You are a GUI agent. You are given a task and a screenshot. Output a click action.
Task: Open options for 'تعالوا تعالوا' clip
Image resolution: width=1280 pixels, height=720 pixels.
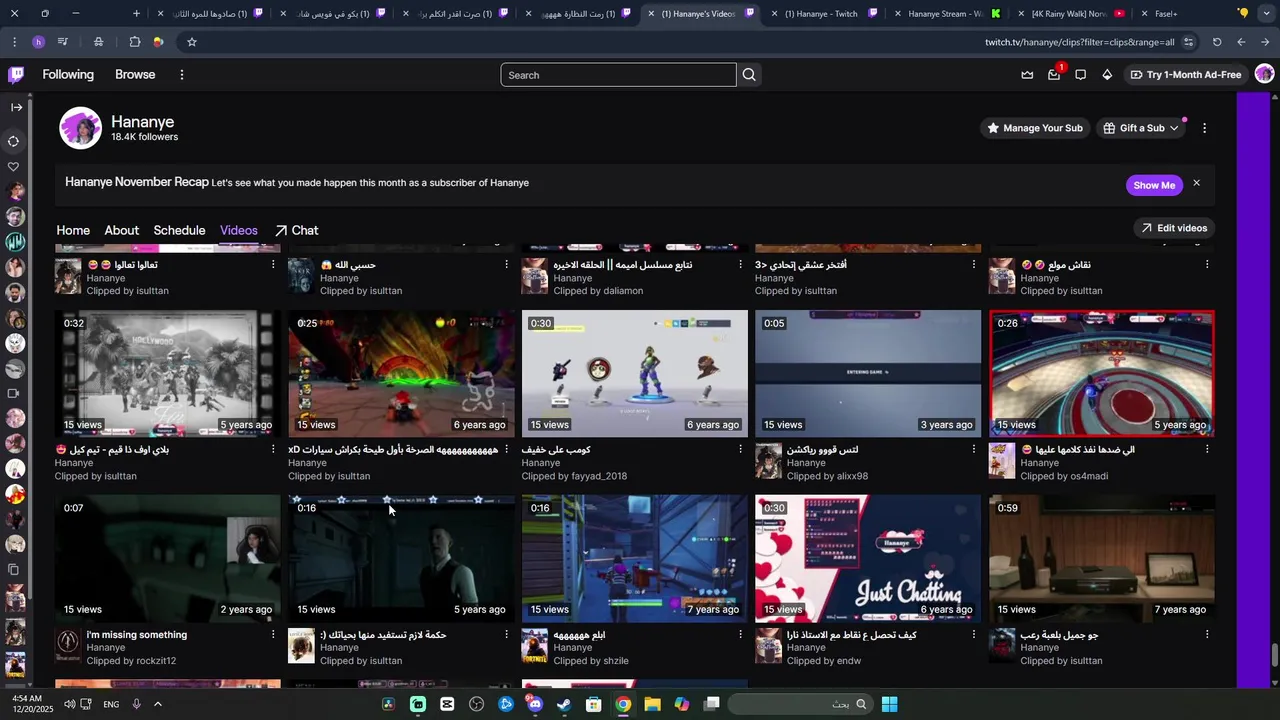273,264
